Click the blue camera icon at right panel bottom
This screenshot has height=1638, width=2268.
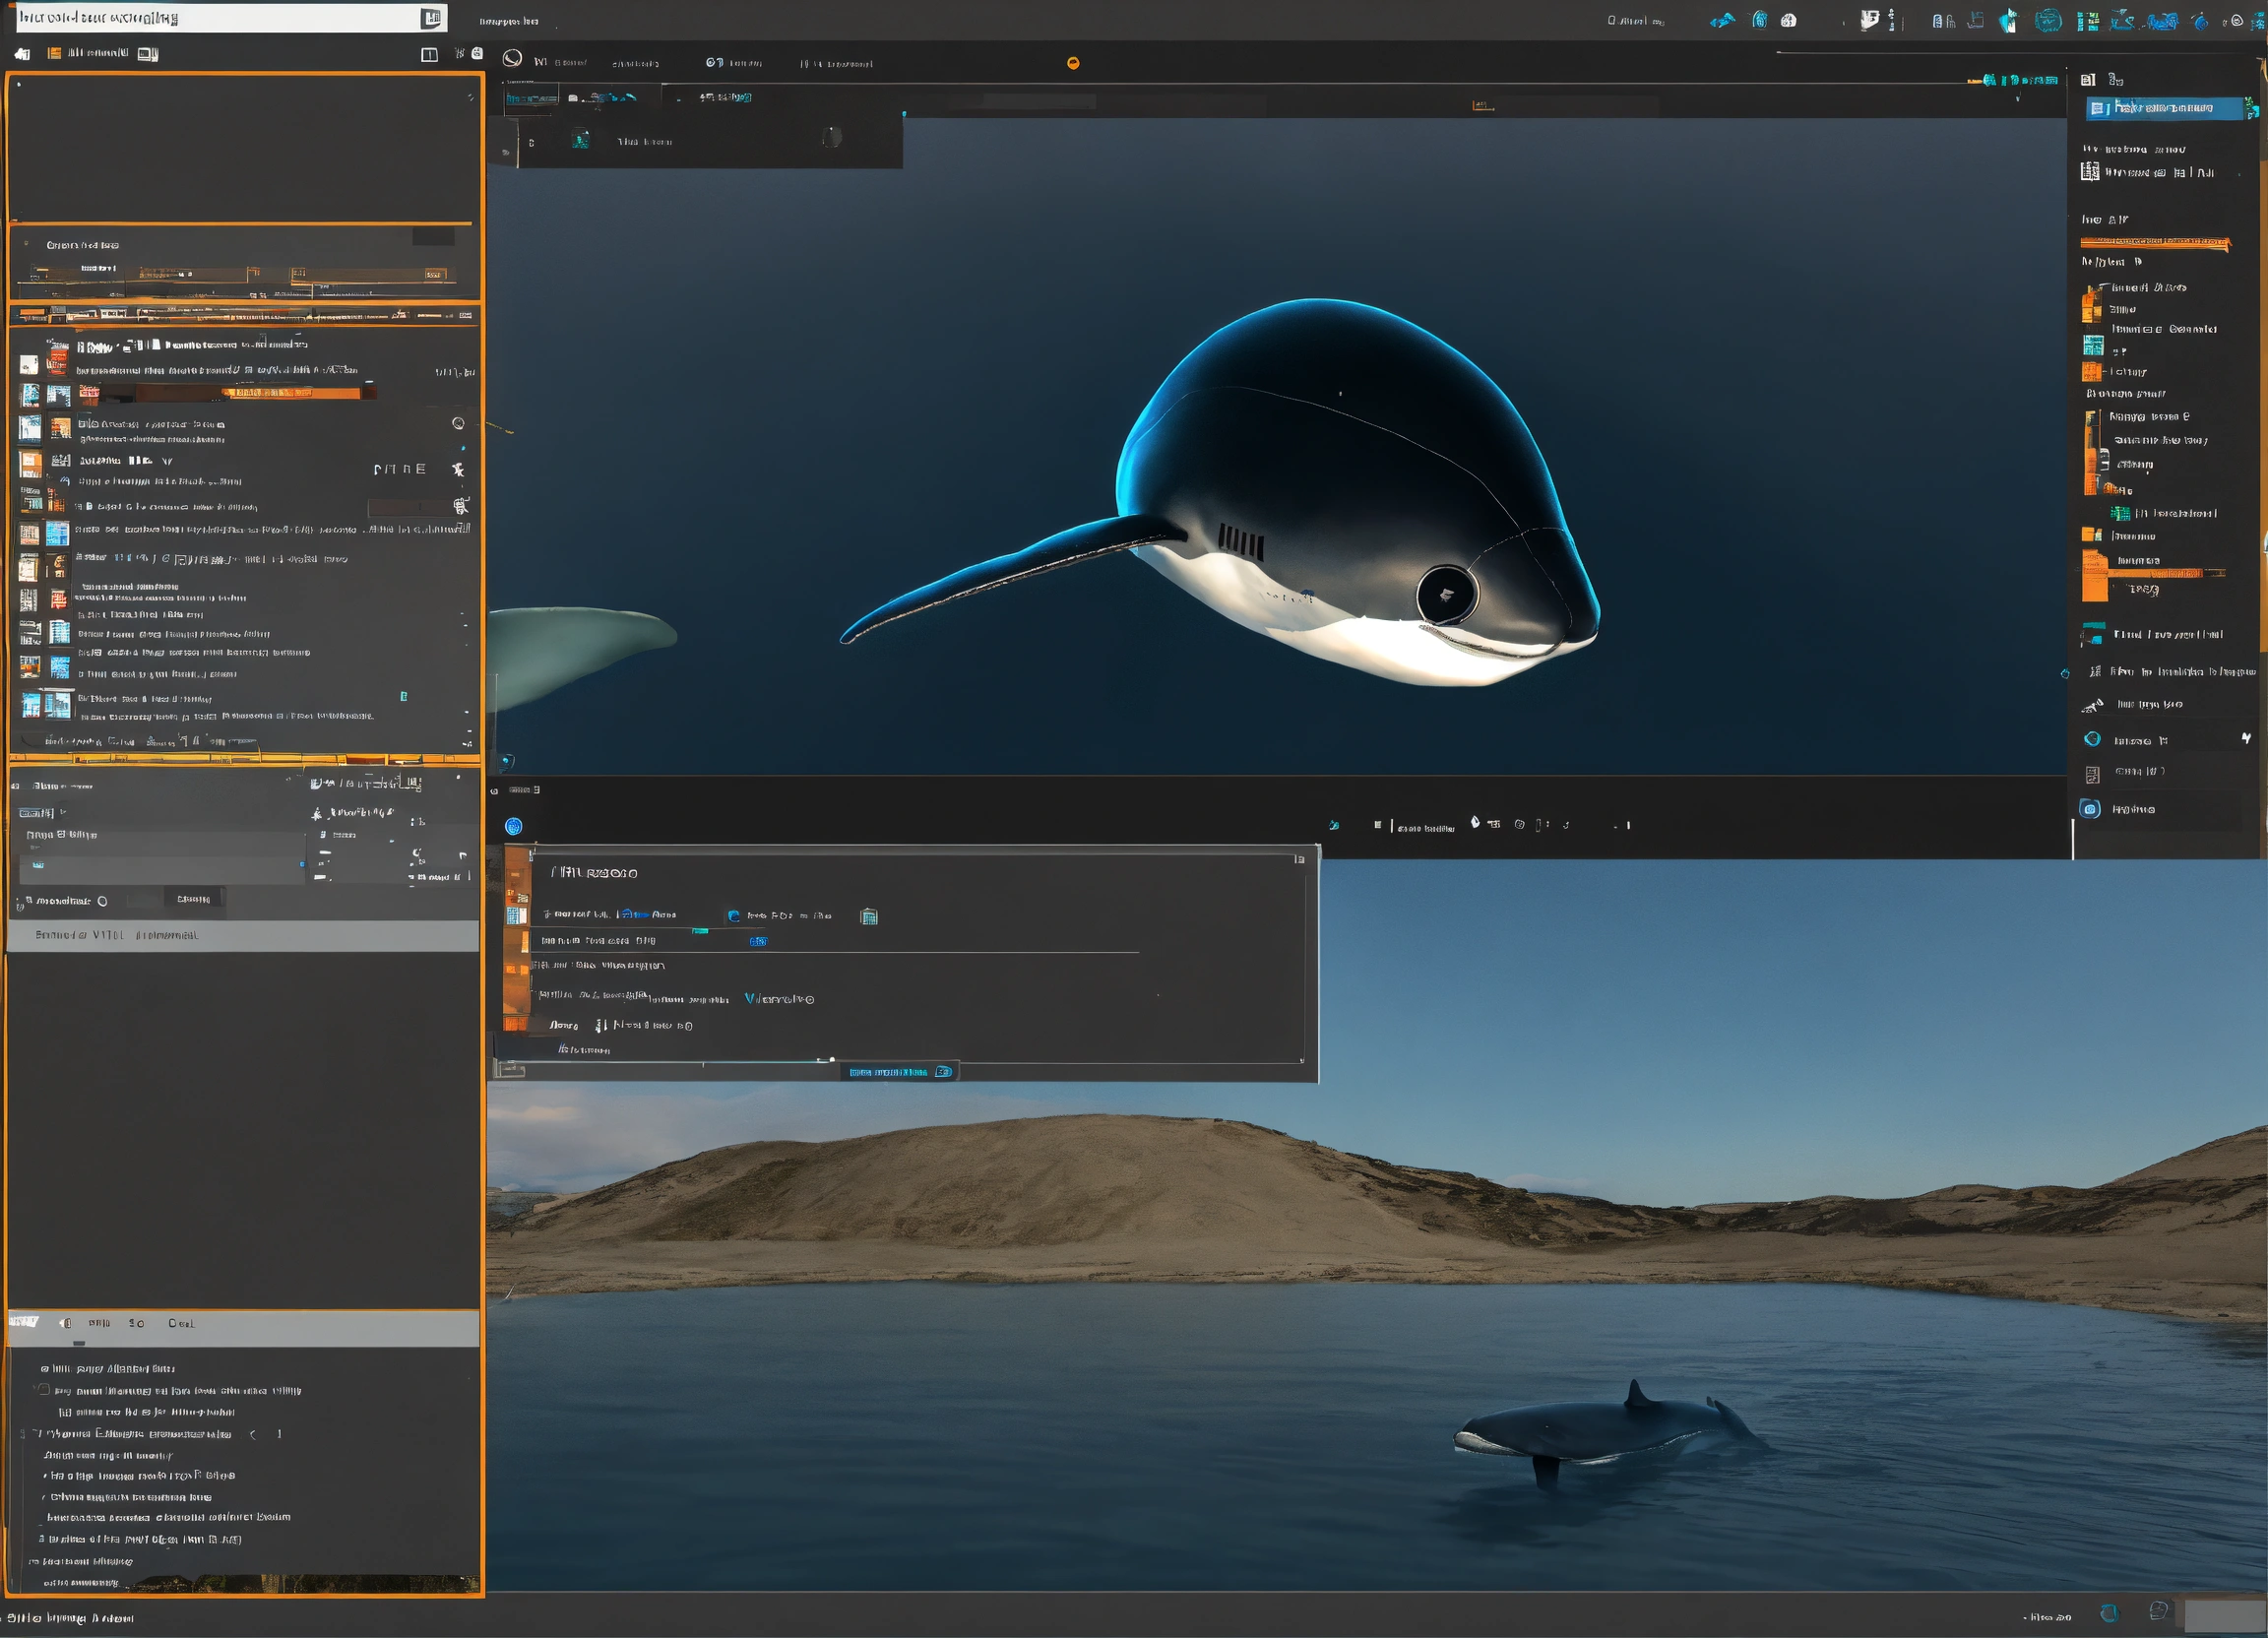(2090, 809)
